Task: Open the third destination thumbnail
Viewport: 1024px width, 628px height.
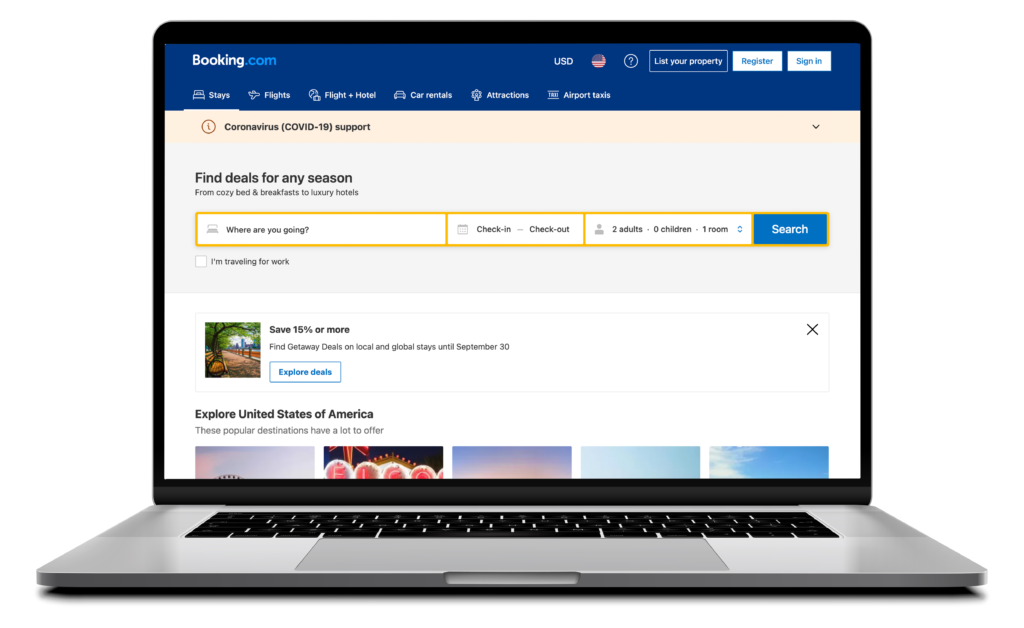Action: (512, 462)
